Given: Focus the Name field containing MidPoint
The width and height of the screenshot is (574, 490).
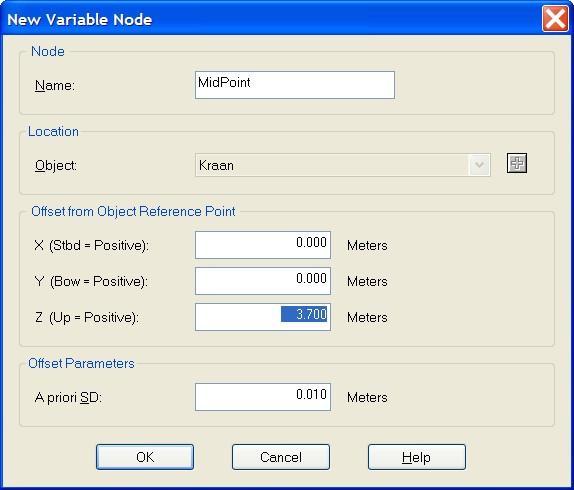Looking at the screenshot, I should [295, 85].
